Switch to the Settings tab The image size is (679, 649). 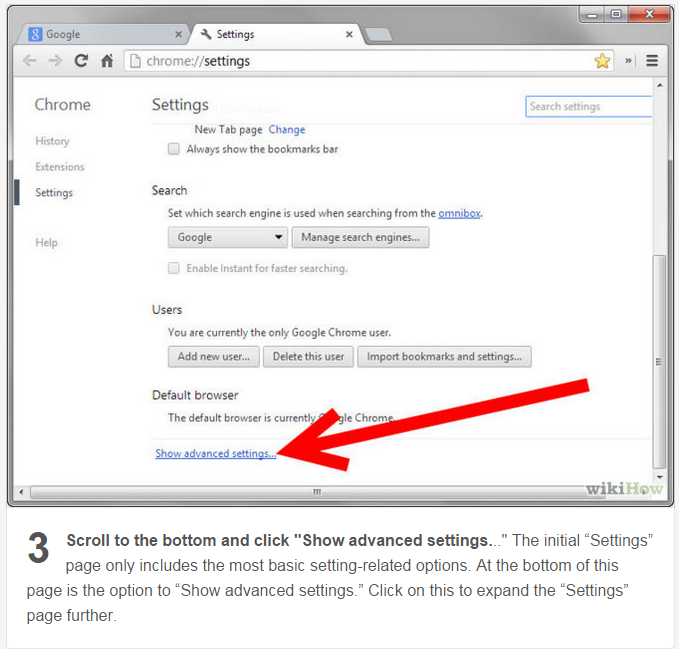click(277, 34)
